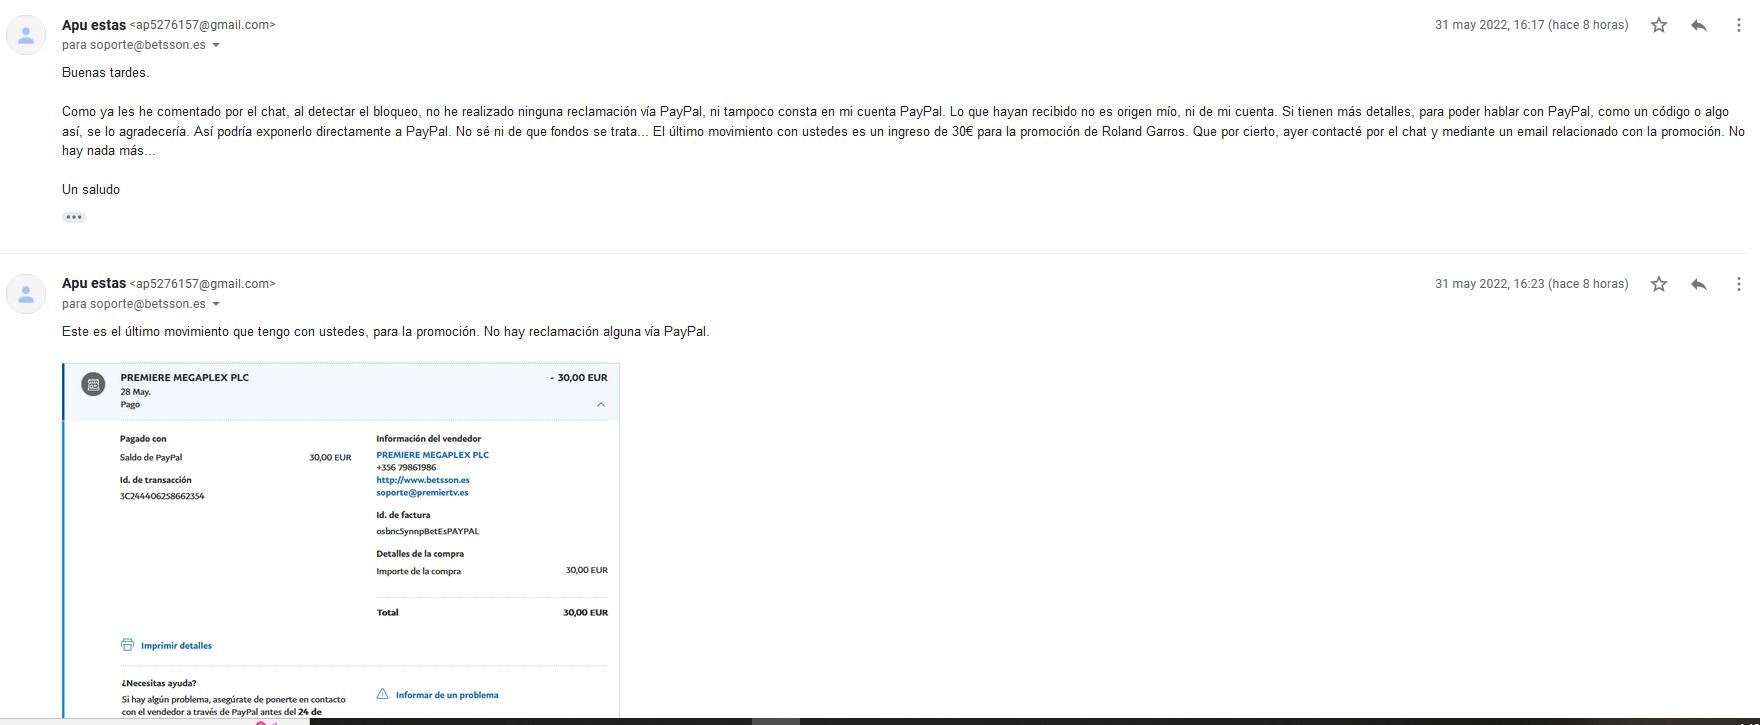Viewport: 1760px width, 725px height.
Task: Reply to the 16:23 email
Action: [1698, 284]
